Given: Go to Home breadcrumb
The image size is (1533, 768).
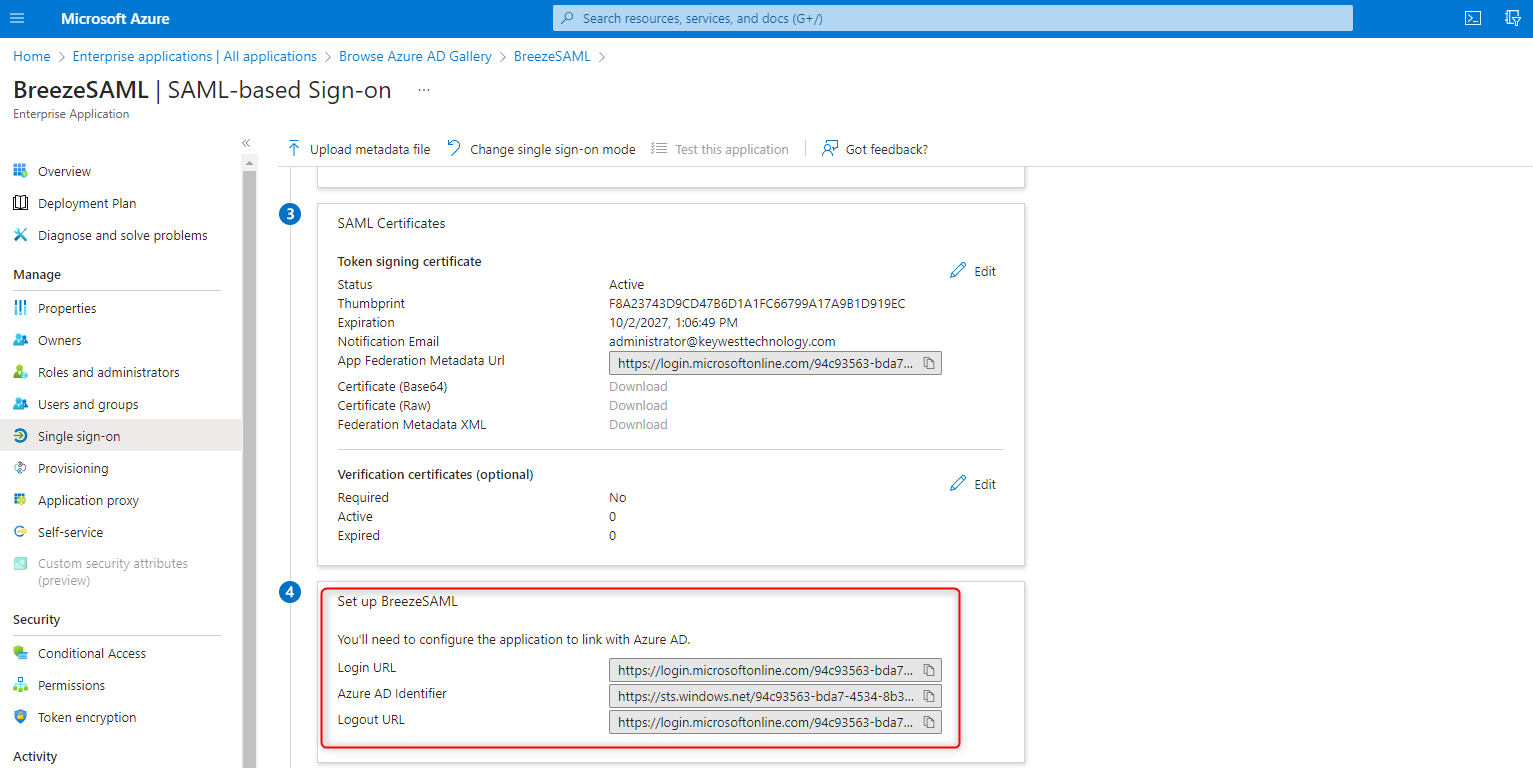Looking at the screenshot, I should [32, 56].
